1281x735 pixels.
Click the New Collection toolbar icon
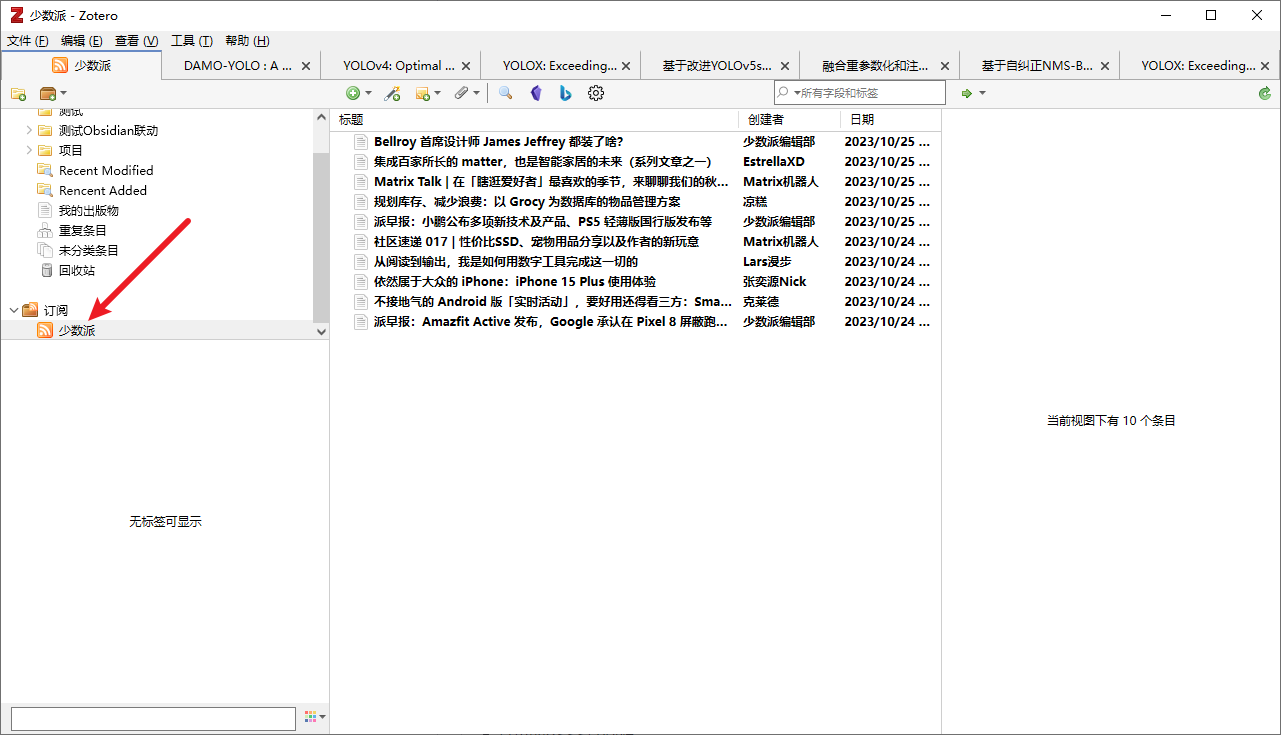tap(18, 93)
